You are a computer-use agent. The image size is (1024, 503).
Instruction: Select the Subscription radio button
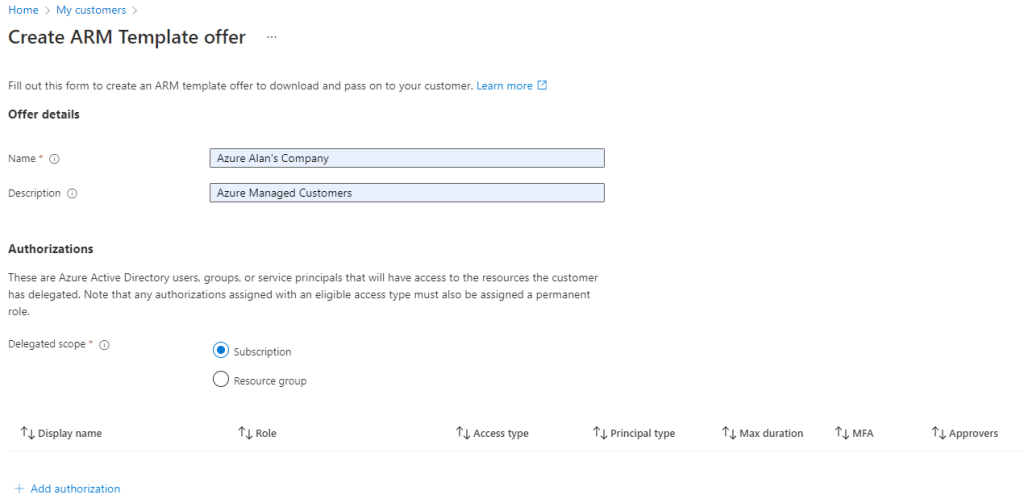point(221,351)
